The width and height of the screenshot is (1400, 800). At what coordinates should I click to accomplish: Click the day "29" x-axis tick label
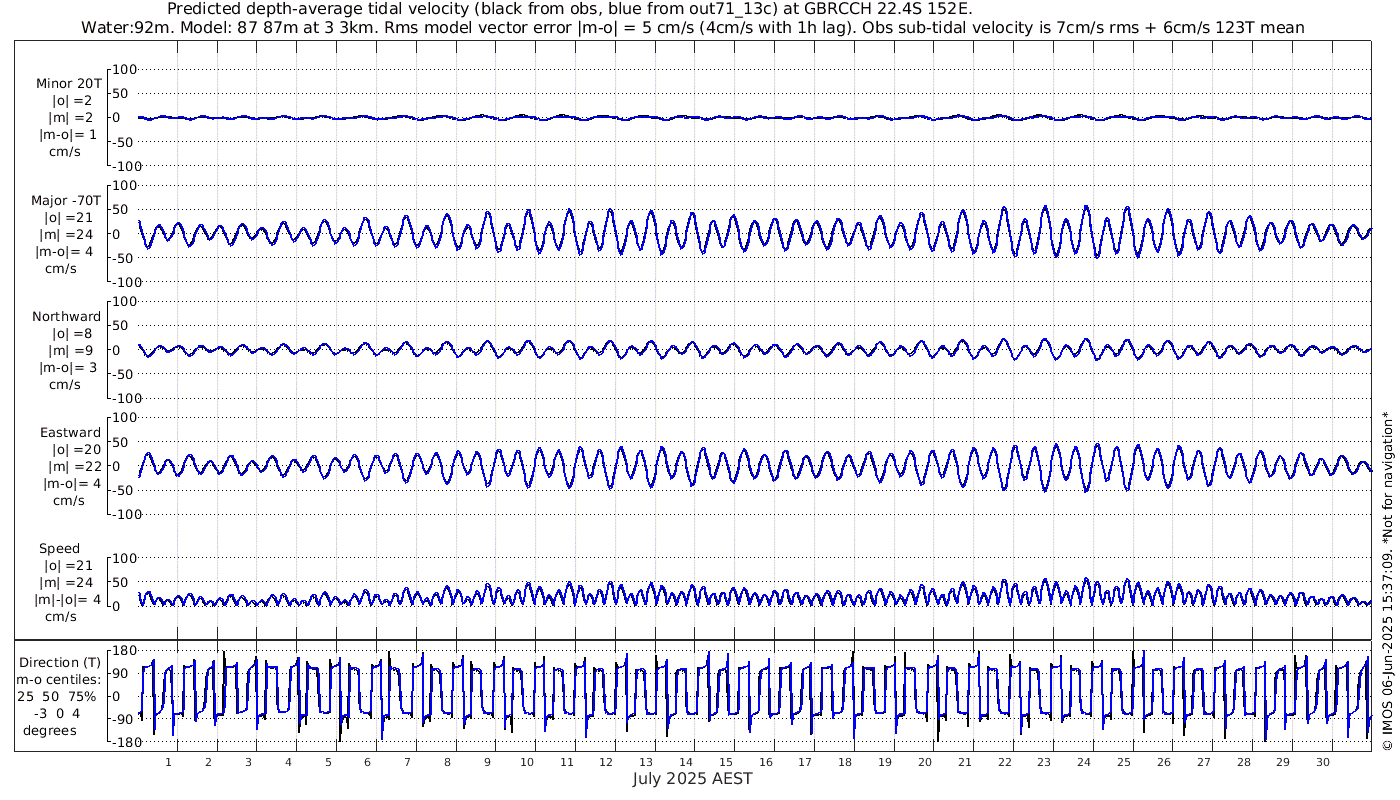1282,762
